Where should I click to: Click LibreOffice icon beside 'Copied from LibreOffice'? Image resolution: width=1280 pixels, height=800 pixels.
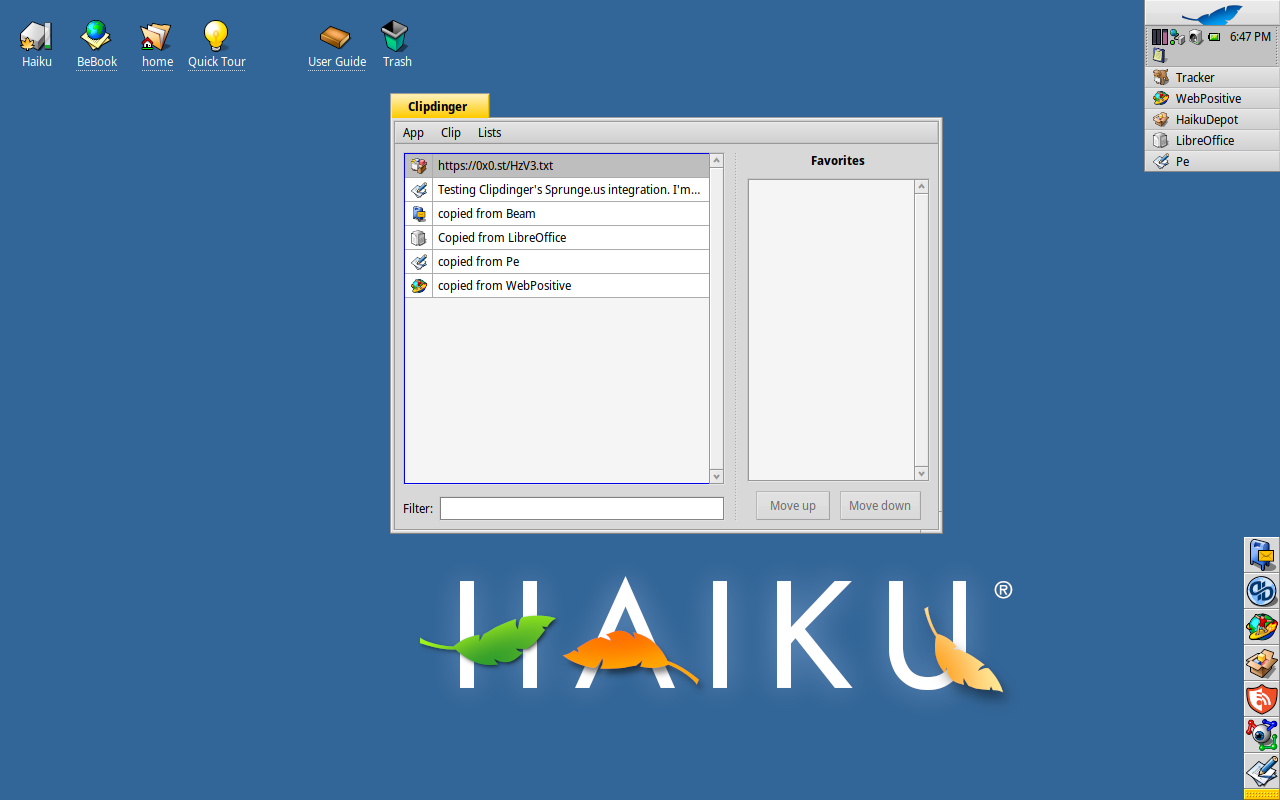[419, 238]
